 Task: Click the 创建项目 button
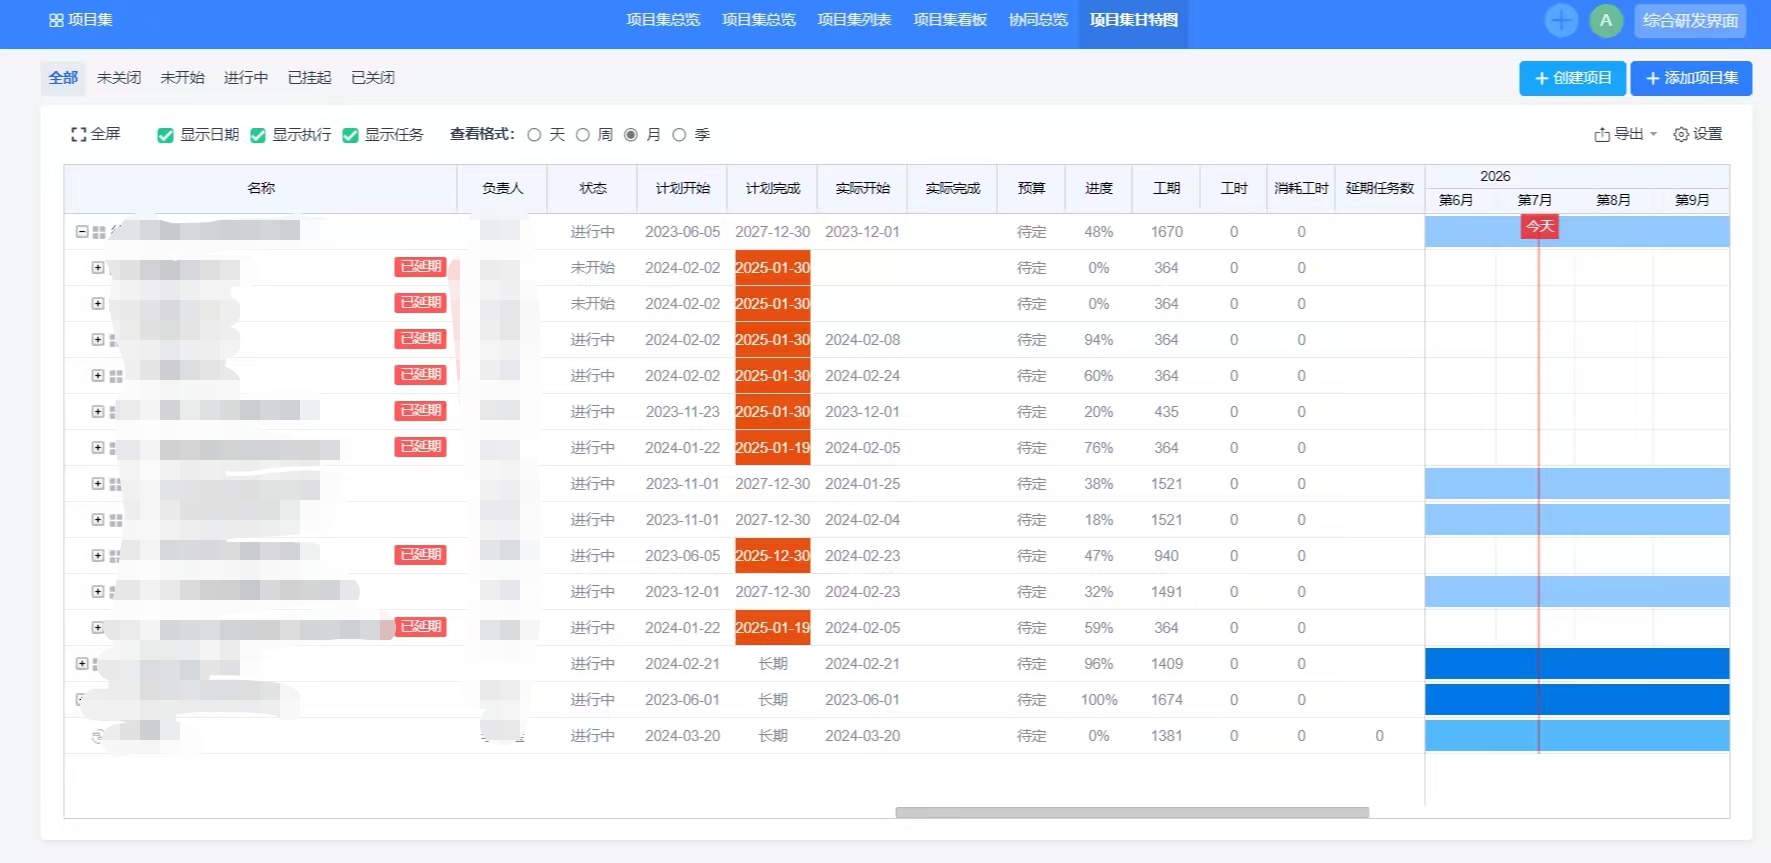point(1573,78)
